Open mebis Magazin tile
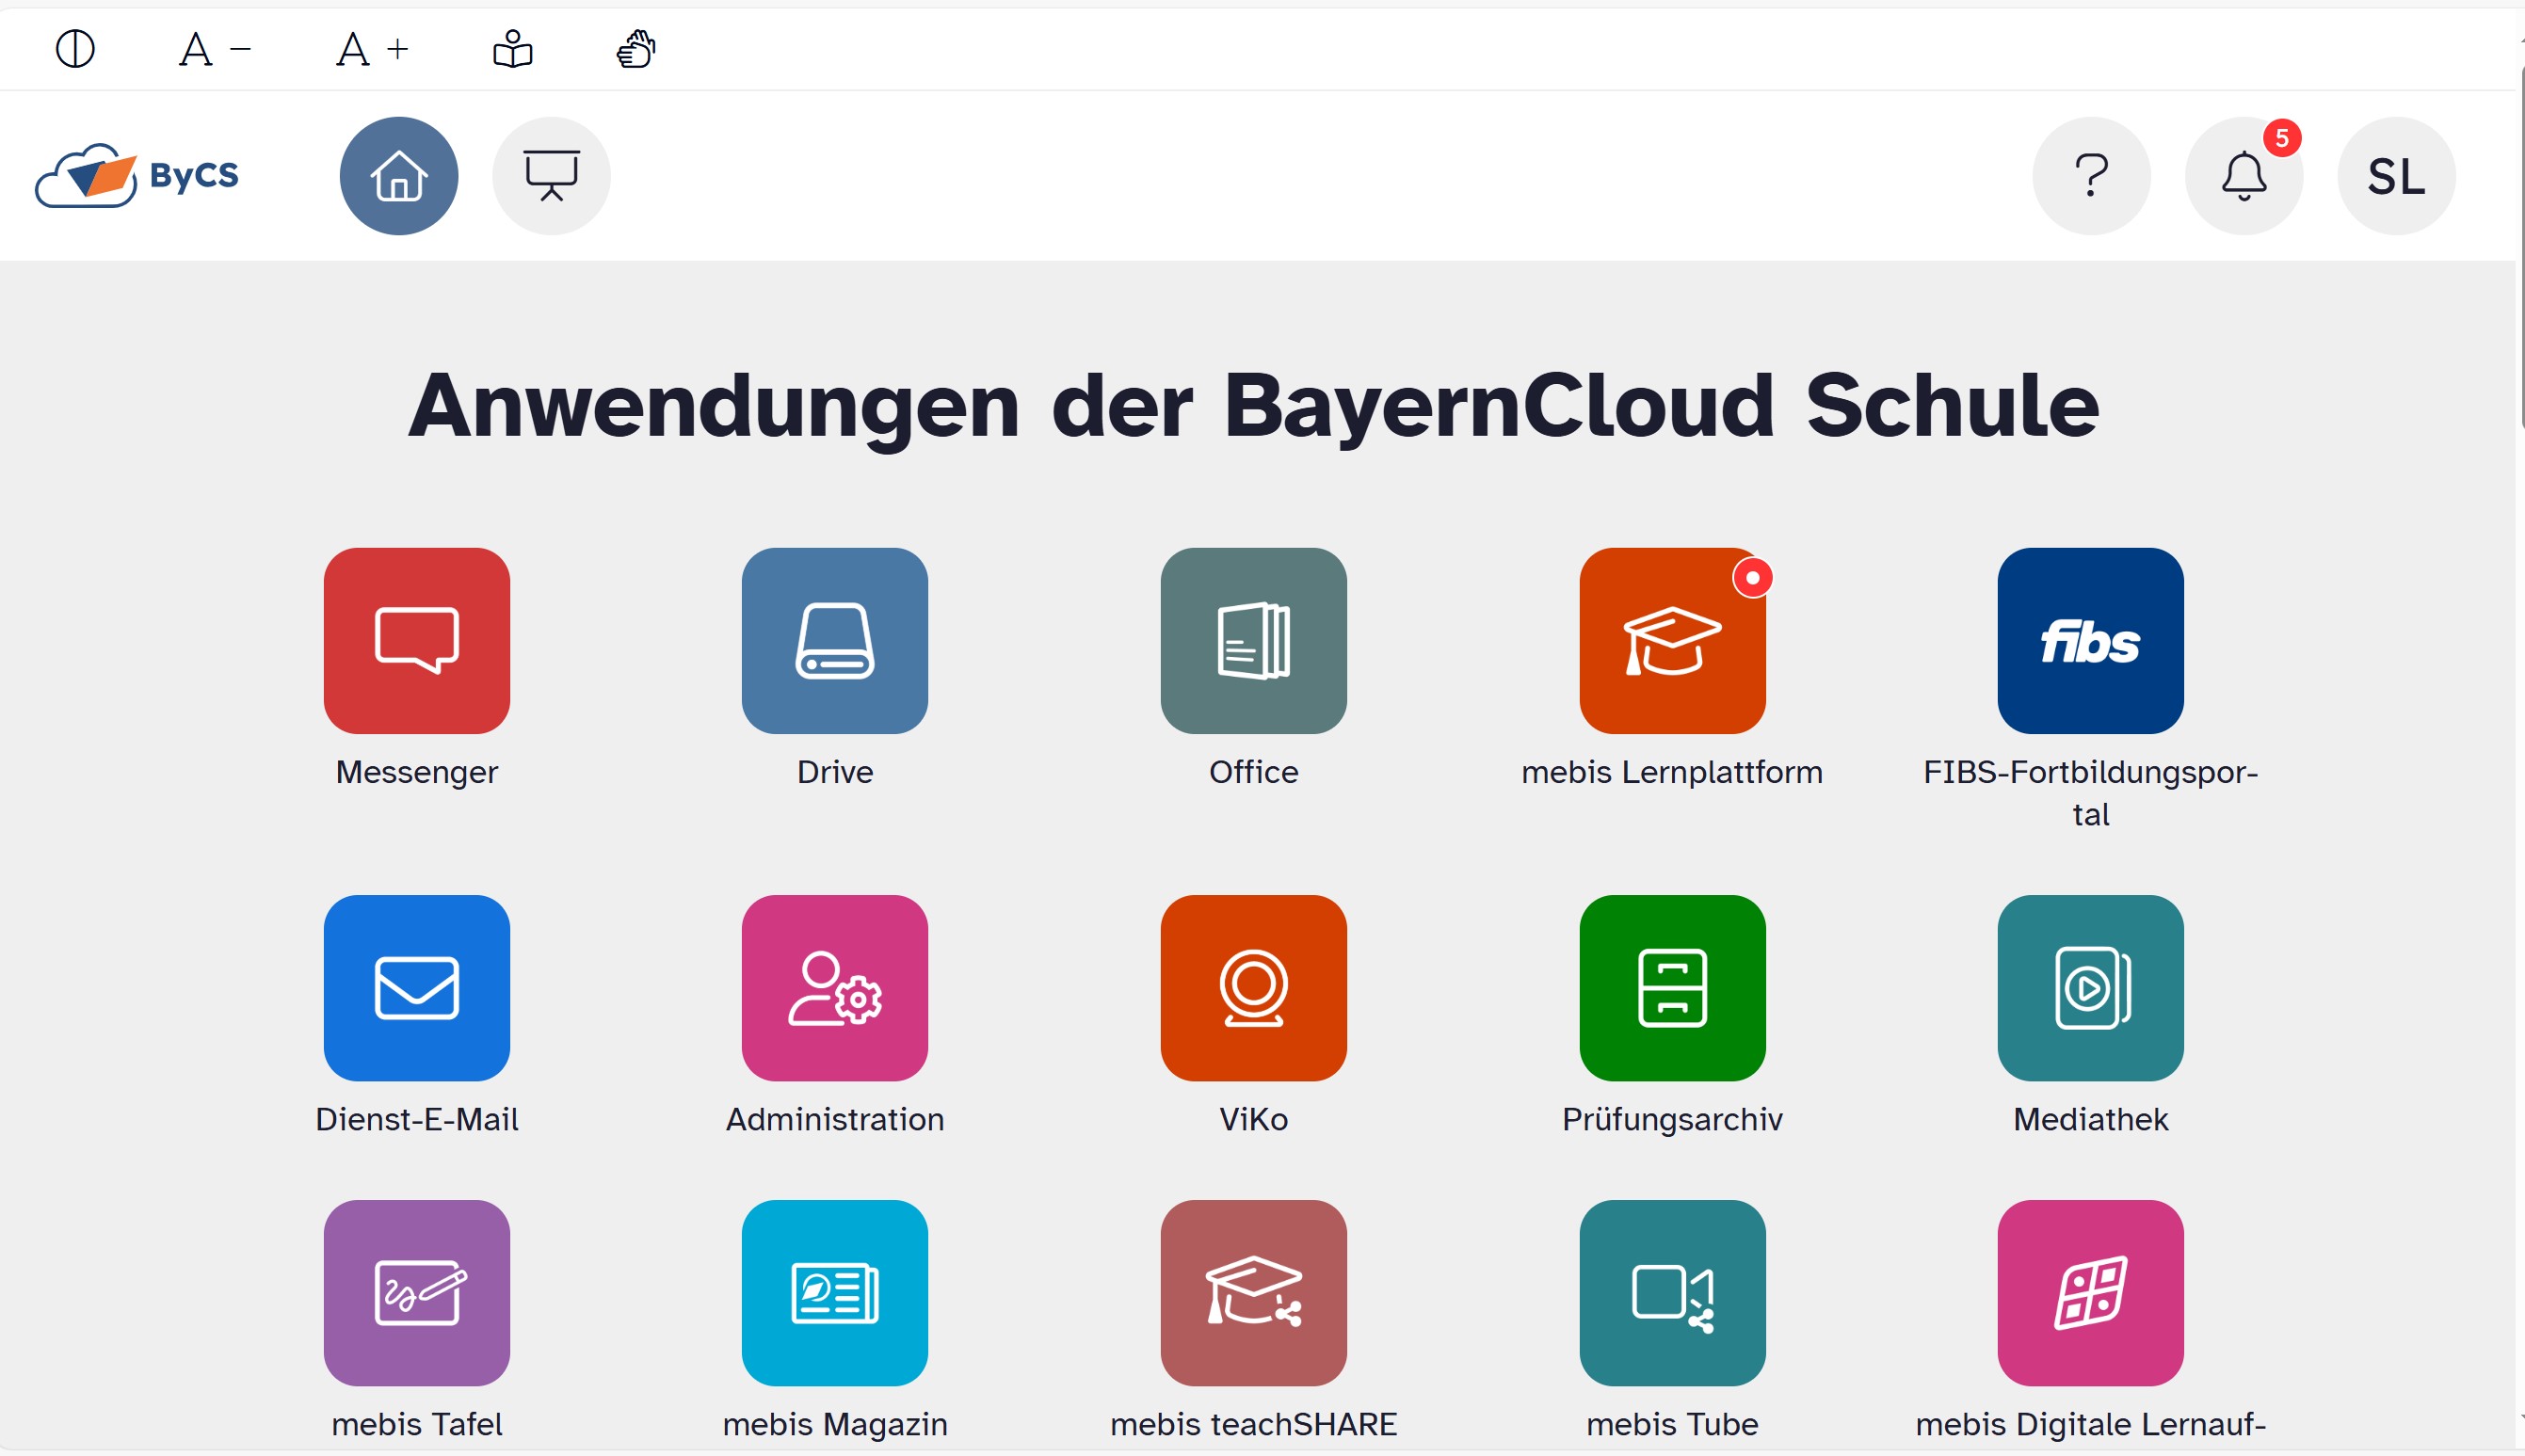Screen dimensions: 2525x1456 click(x=834, y=1292)
